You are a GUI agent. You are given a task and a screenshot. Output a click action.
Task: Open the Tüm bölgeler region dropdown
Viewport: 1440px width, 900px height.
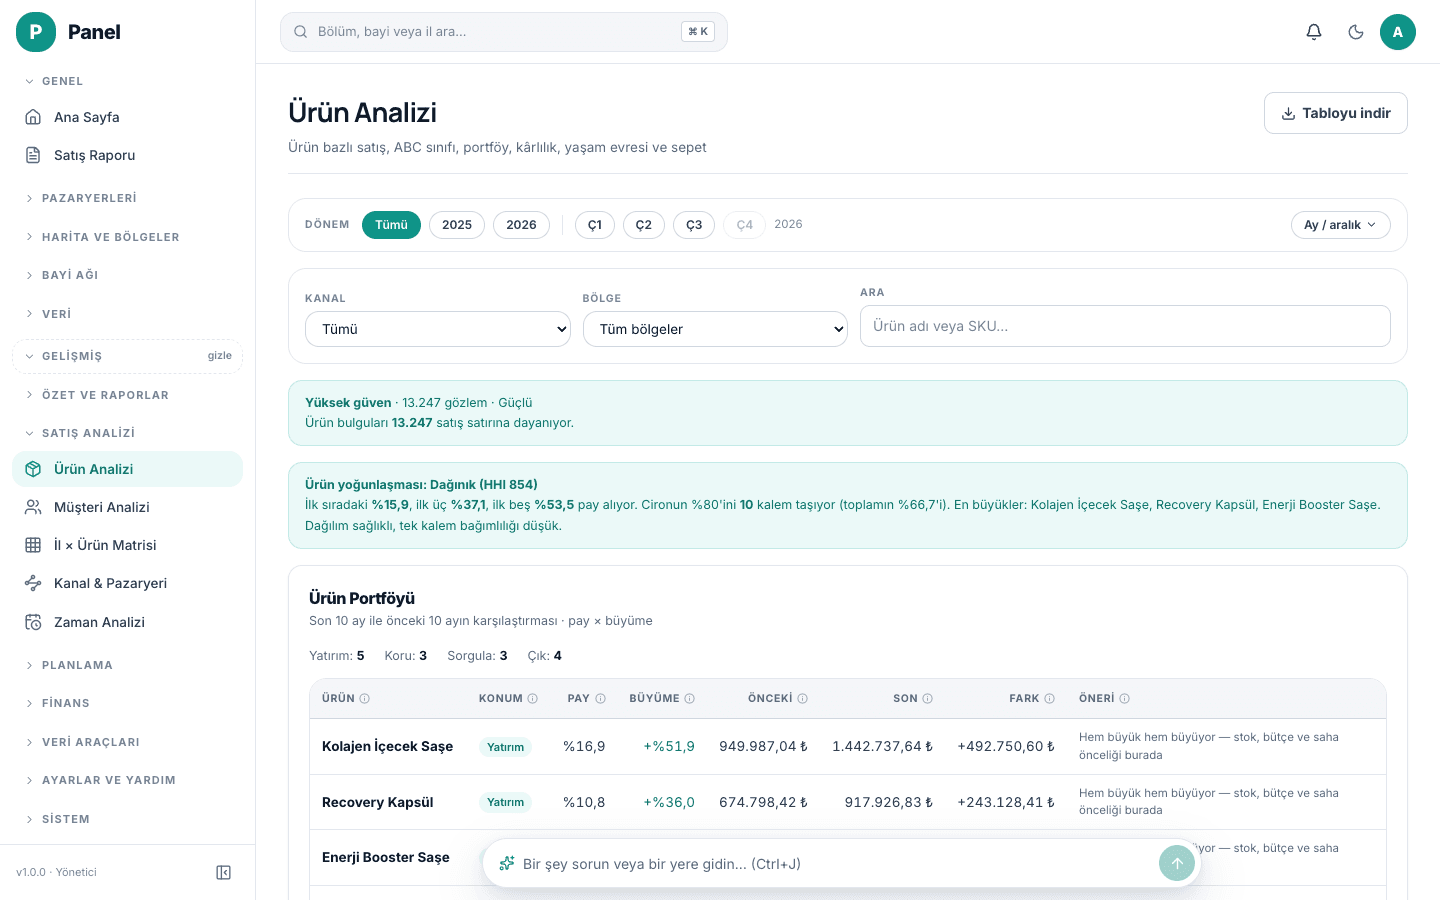[715, 329]
